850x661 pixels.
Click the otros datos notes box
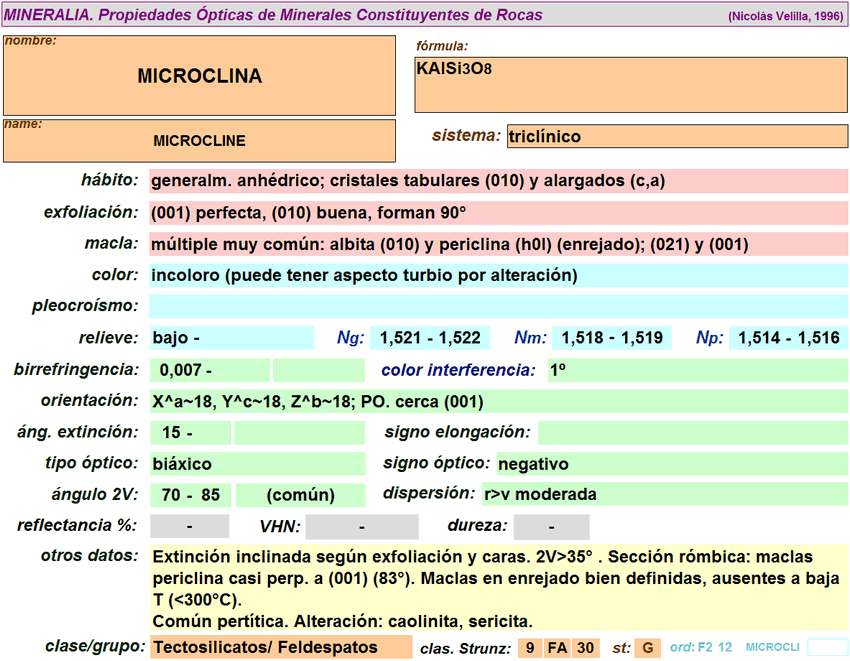tap(497, 588)
